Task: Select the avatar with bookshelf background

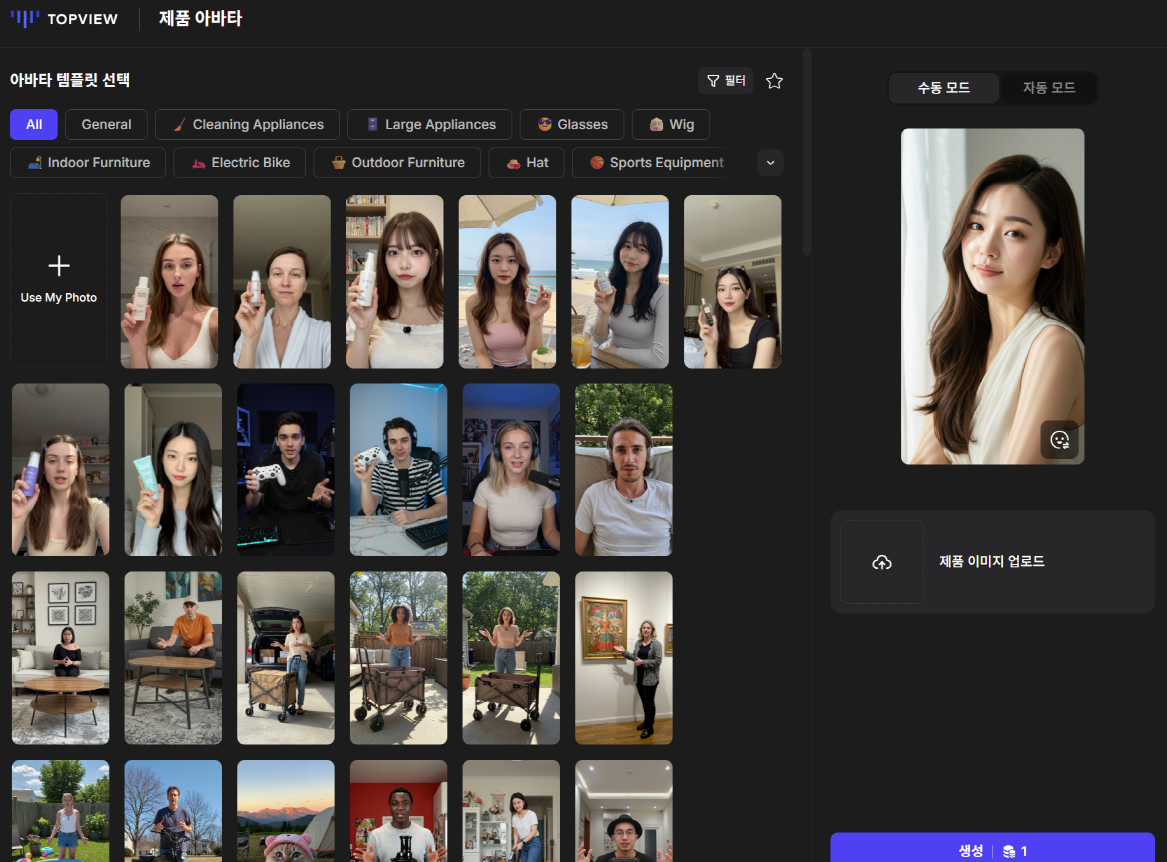Action: pos(394,281)
